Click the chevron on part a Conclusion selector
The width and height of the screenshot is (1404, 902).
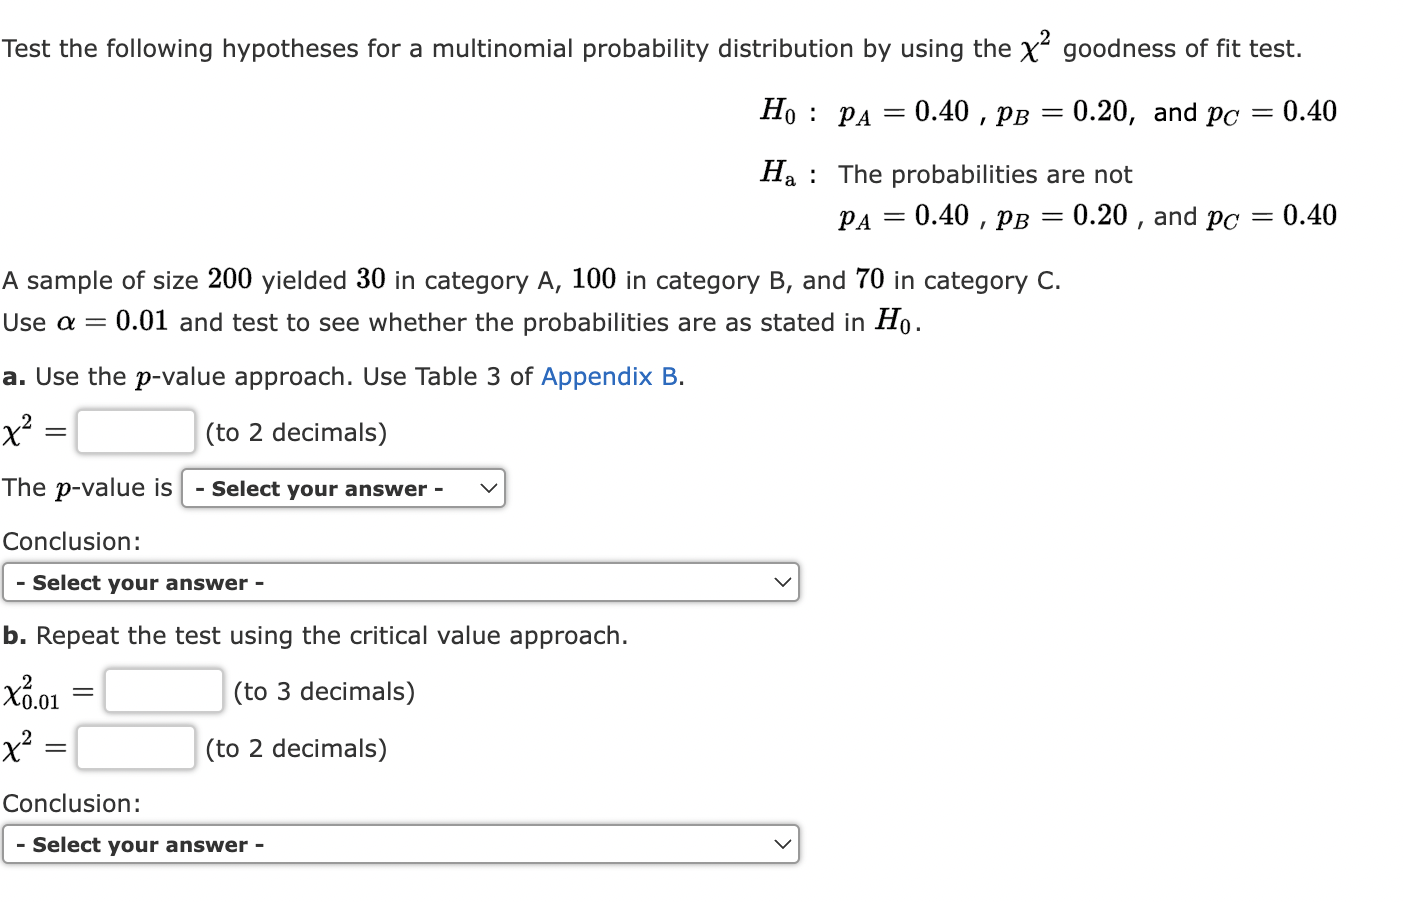(x=783, y=581)
